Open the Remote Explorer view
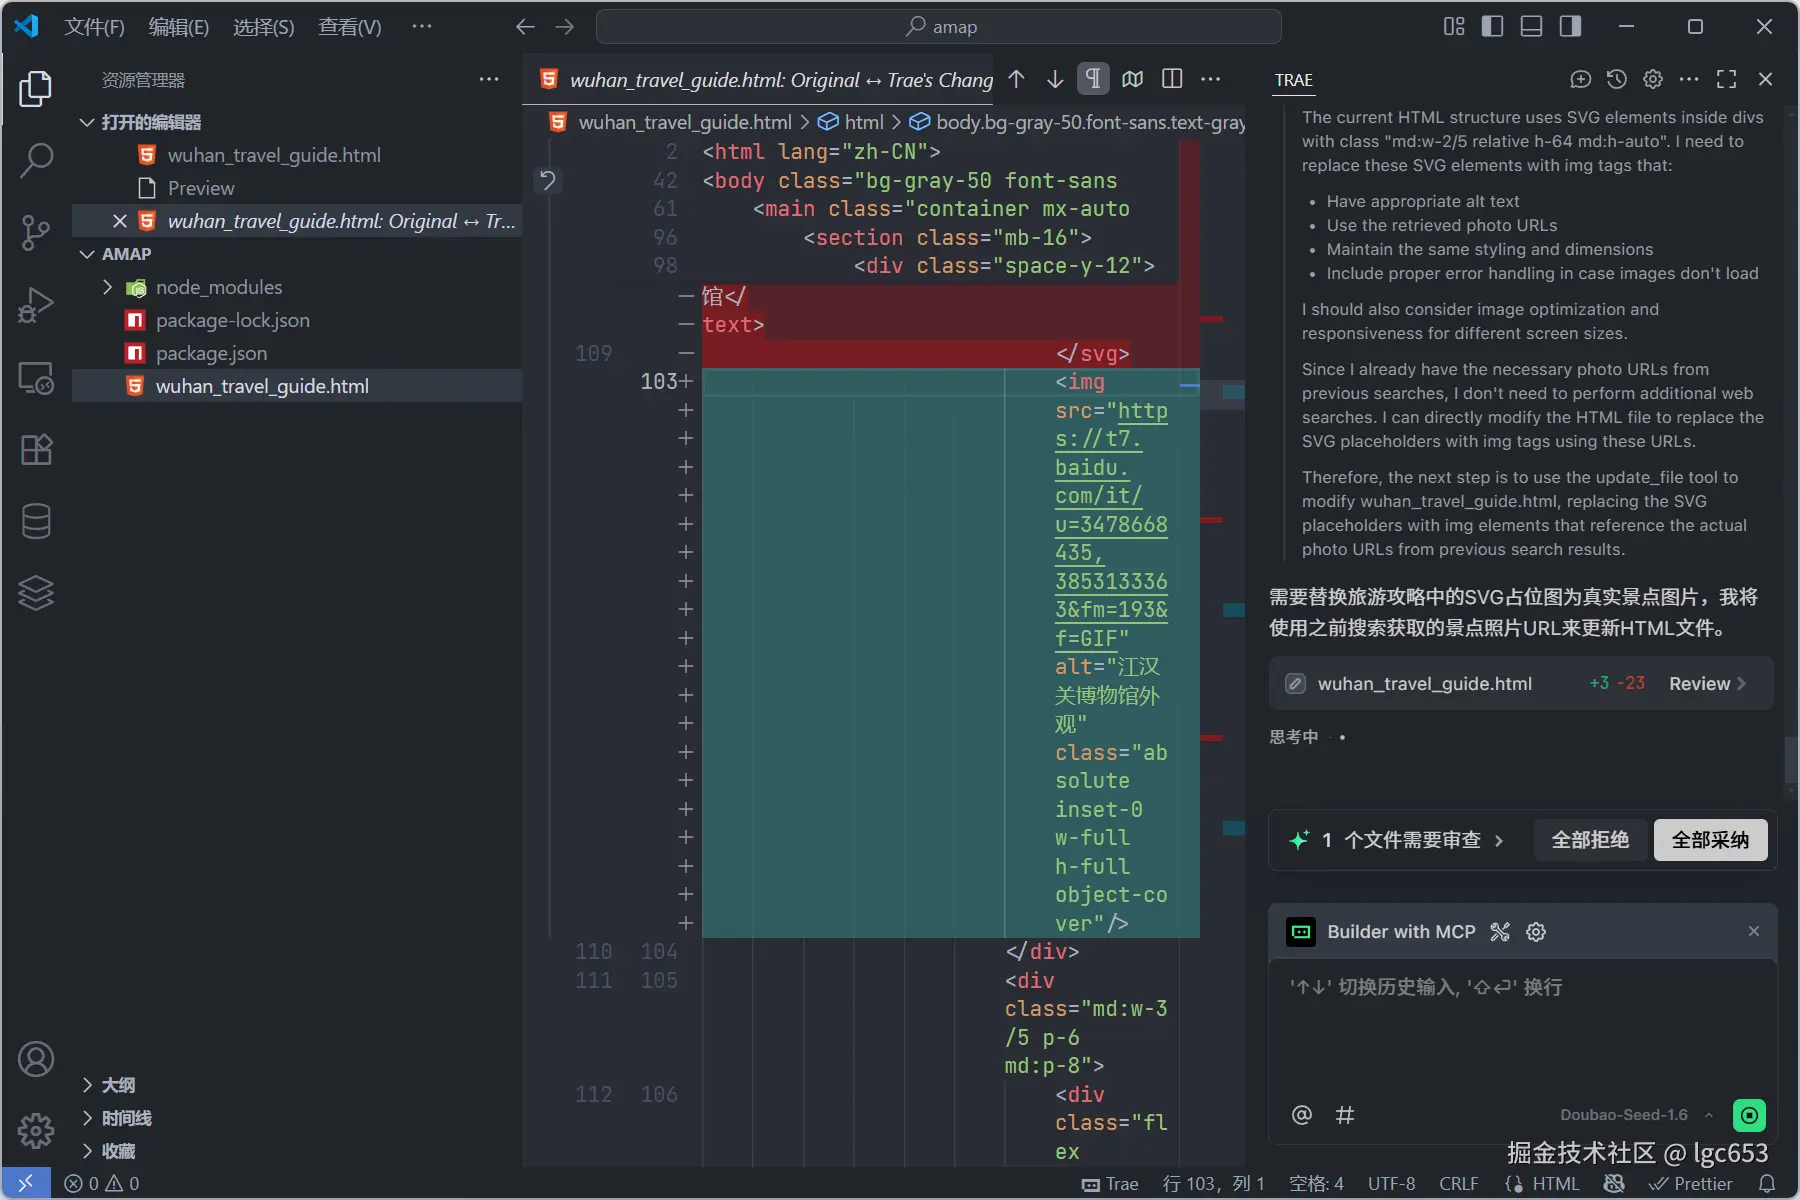This screenshot has height=1200, width=1800. coord(36,378)
